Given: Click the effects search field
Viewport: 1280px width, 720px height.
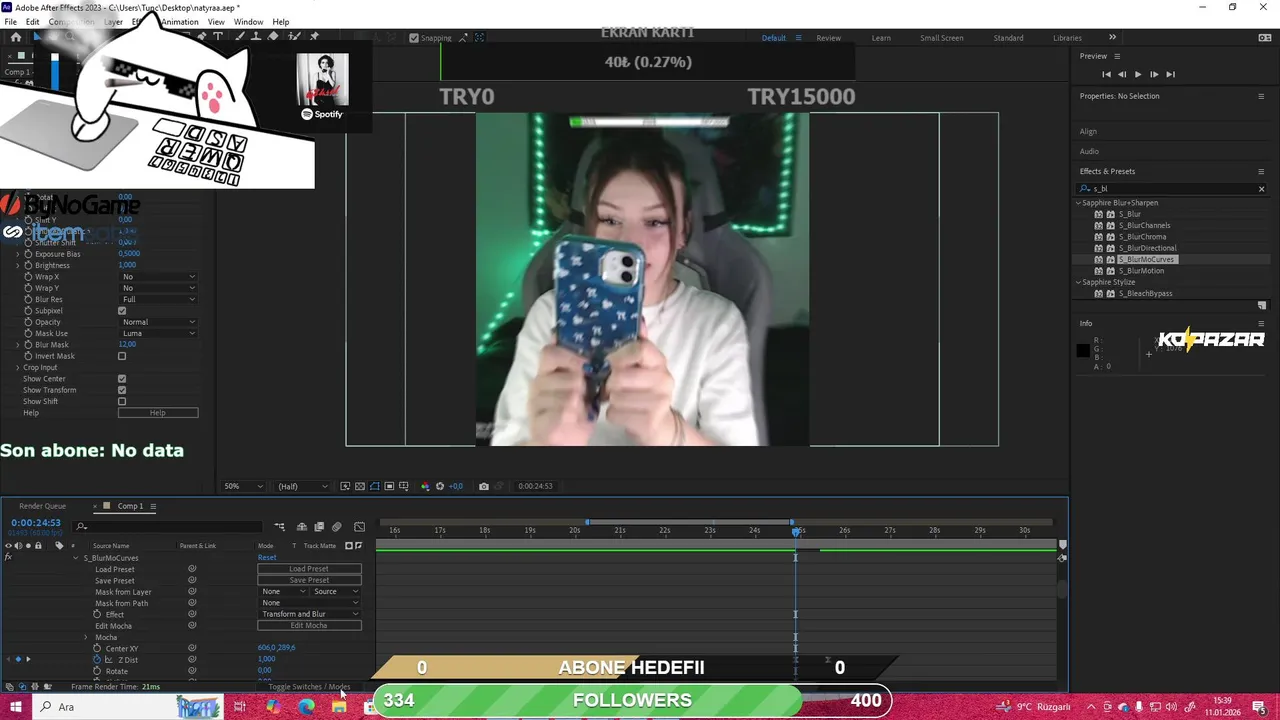Looking at the screenshot, I should point(1170,189).
